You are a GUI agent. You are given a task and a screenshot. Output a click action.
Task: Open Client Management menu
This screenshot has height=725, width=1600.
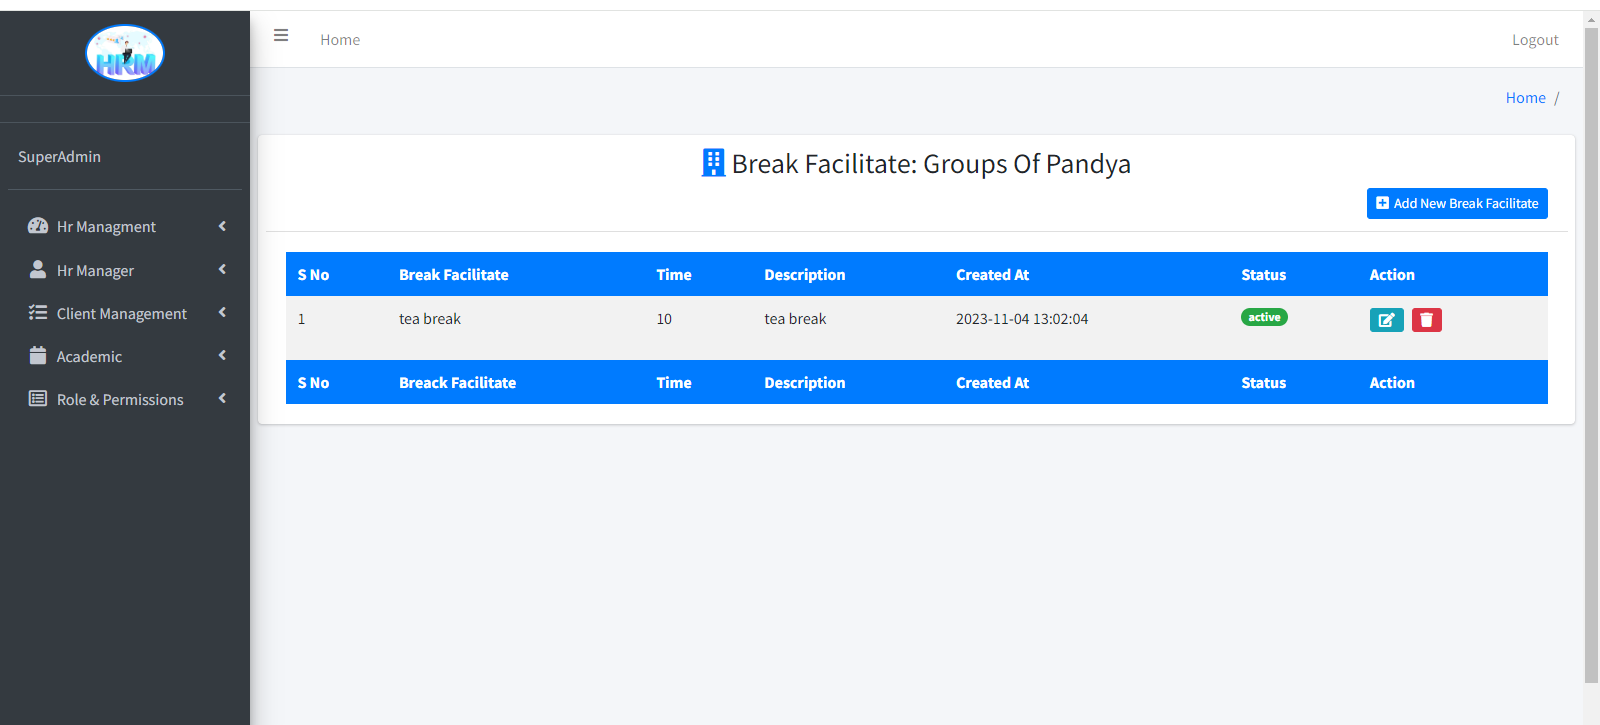(125, 313)
